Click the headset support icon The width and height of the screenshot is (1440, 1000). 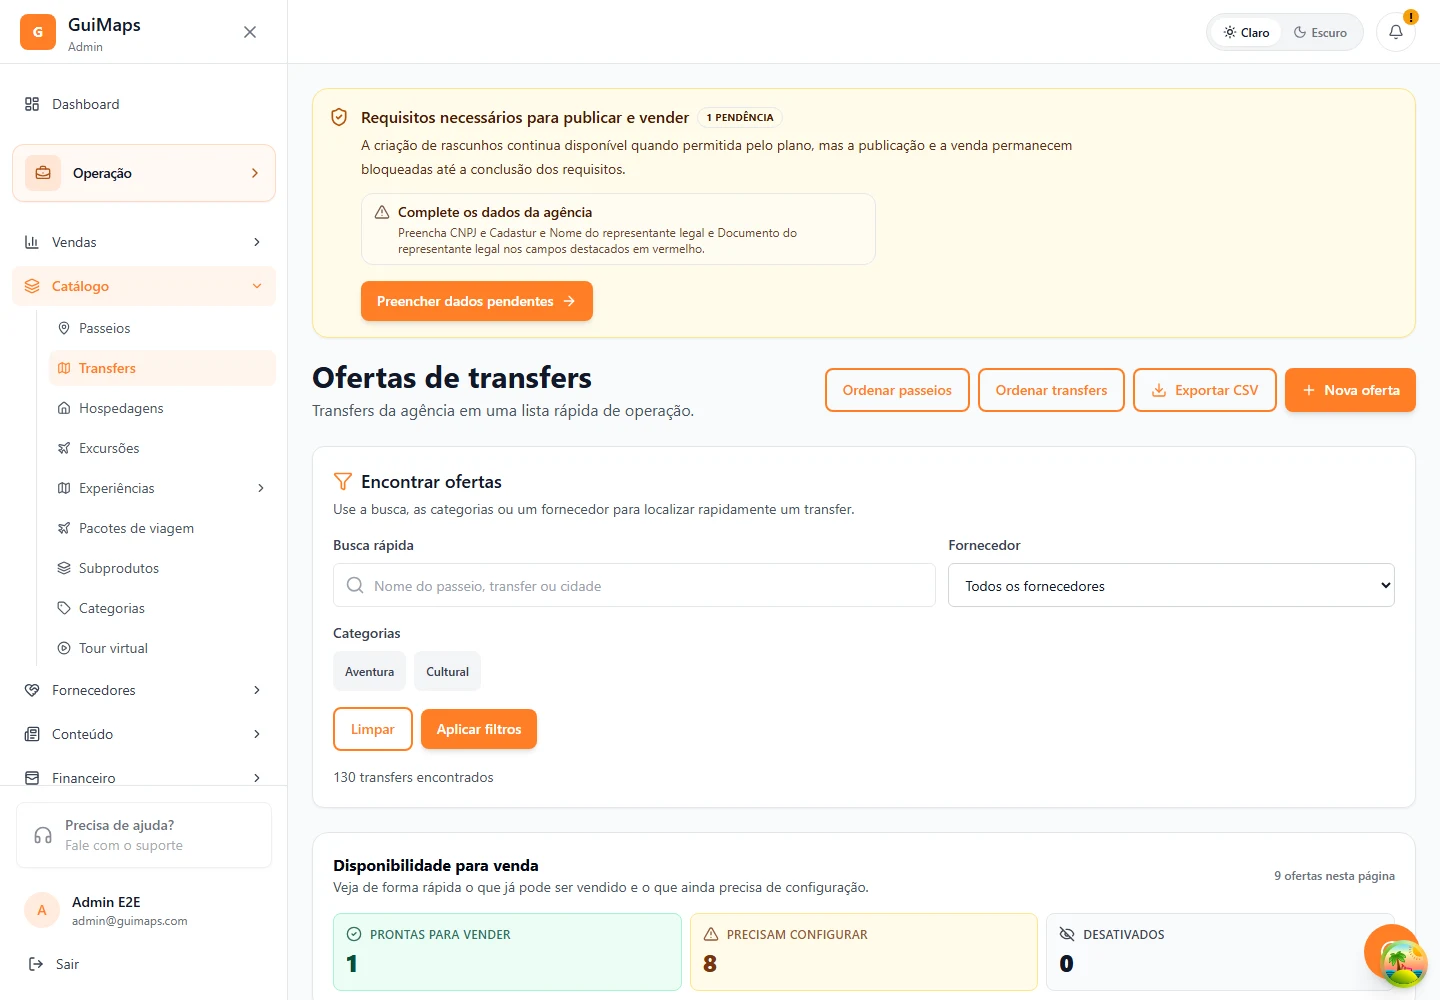click(43, 835)
